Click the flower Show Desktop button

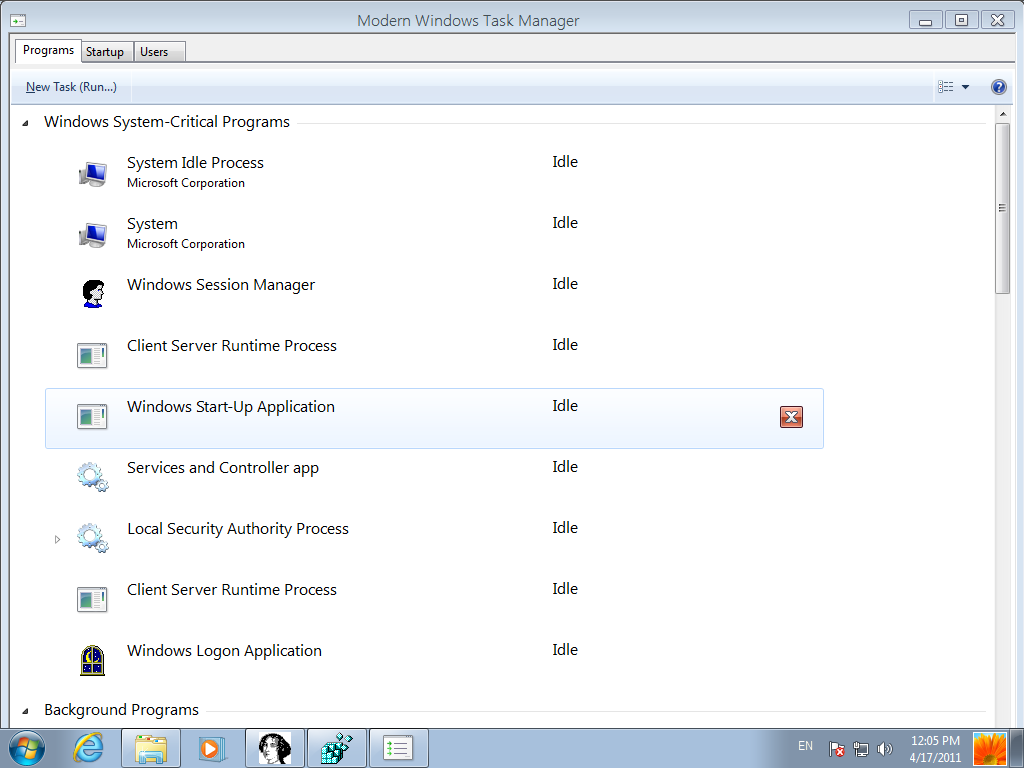[989, 749]
